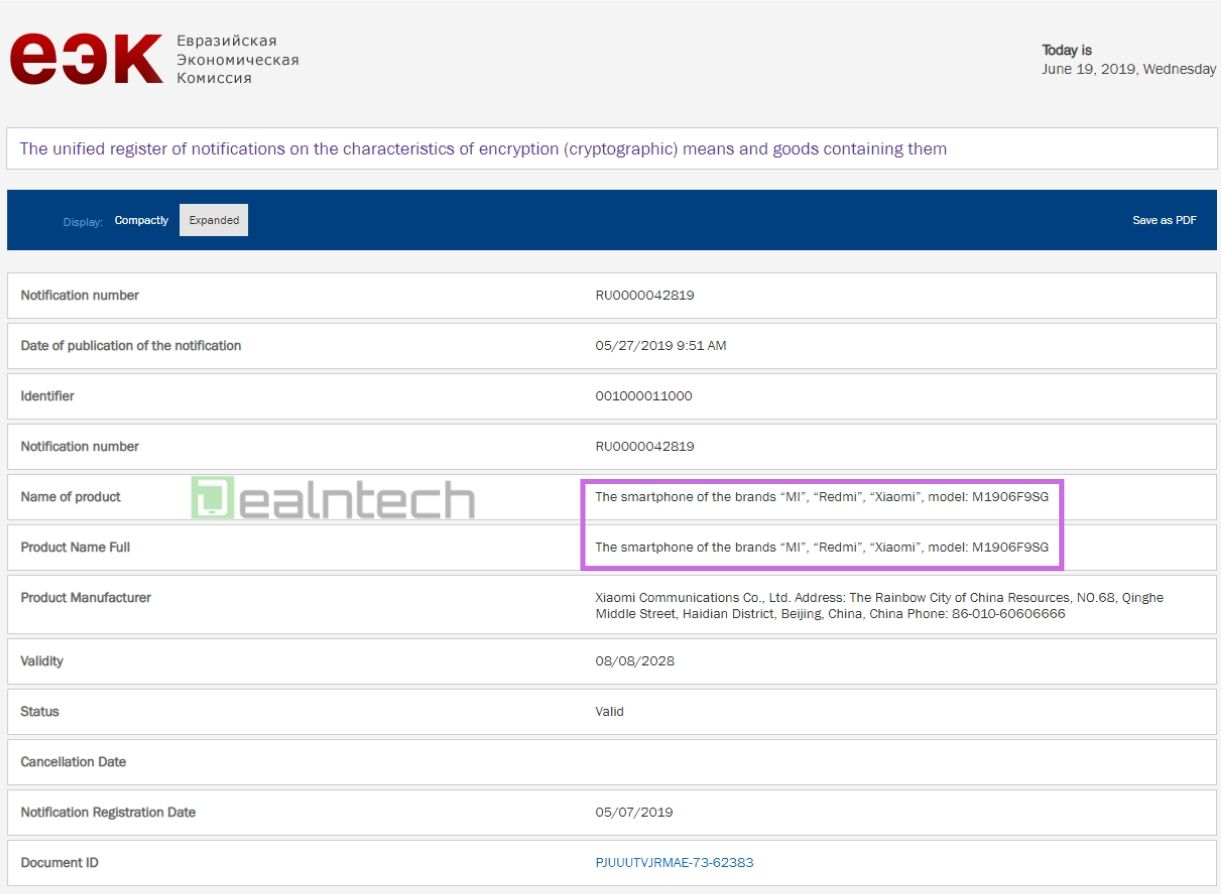Click the Евразийская Экономическая Комиссия header text
Image resolution: width=1221 pixels, height=894 pixels.
click(x=238, y=59)
